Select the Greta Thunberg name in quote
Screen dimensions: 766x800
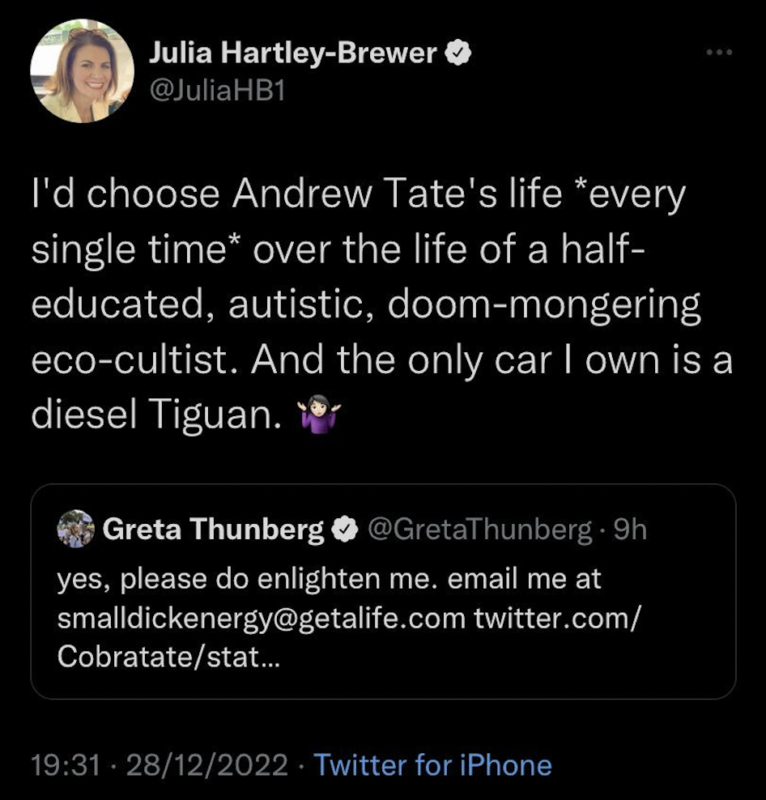pos(213,529)
